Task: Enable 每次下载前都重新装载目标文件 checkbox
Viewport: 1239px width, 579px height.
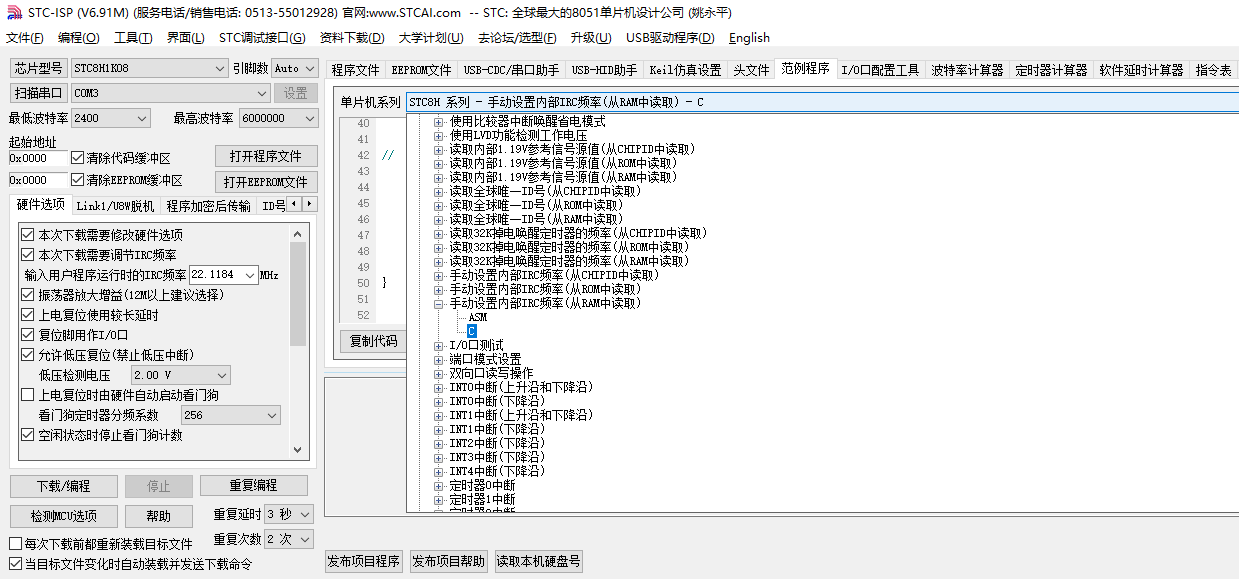Action: 15,544
